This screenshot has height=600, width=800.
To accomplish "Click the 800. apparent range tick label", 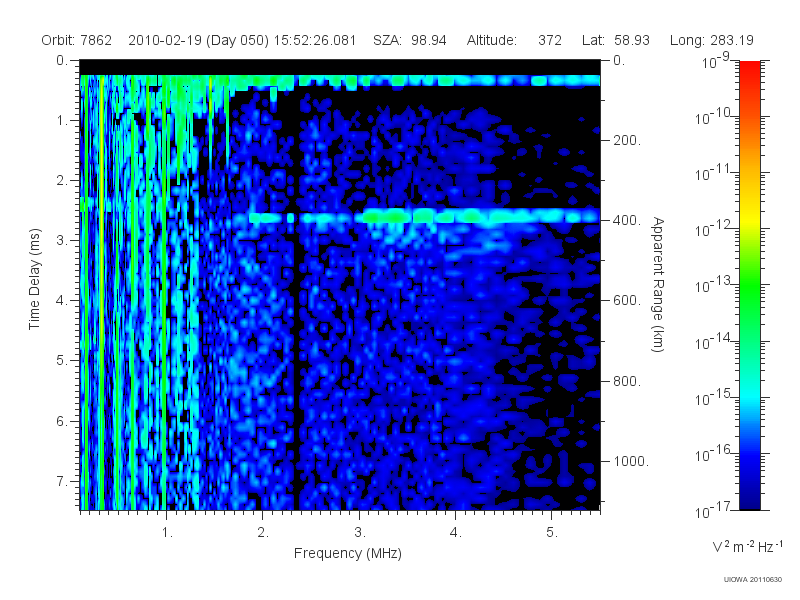I will pyautogui.click(x=627, y=381).
